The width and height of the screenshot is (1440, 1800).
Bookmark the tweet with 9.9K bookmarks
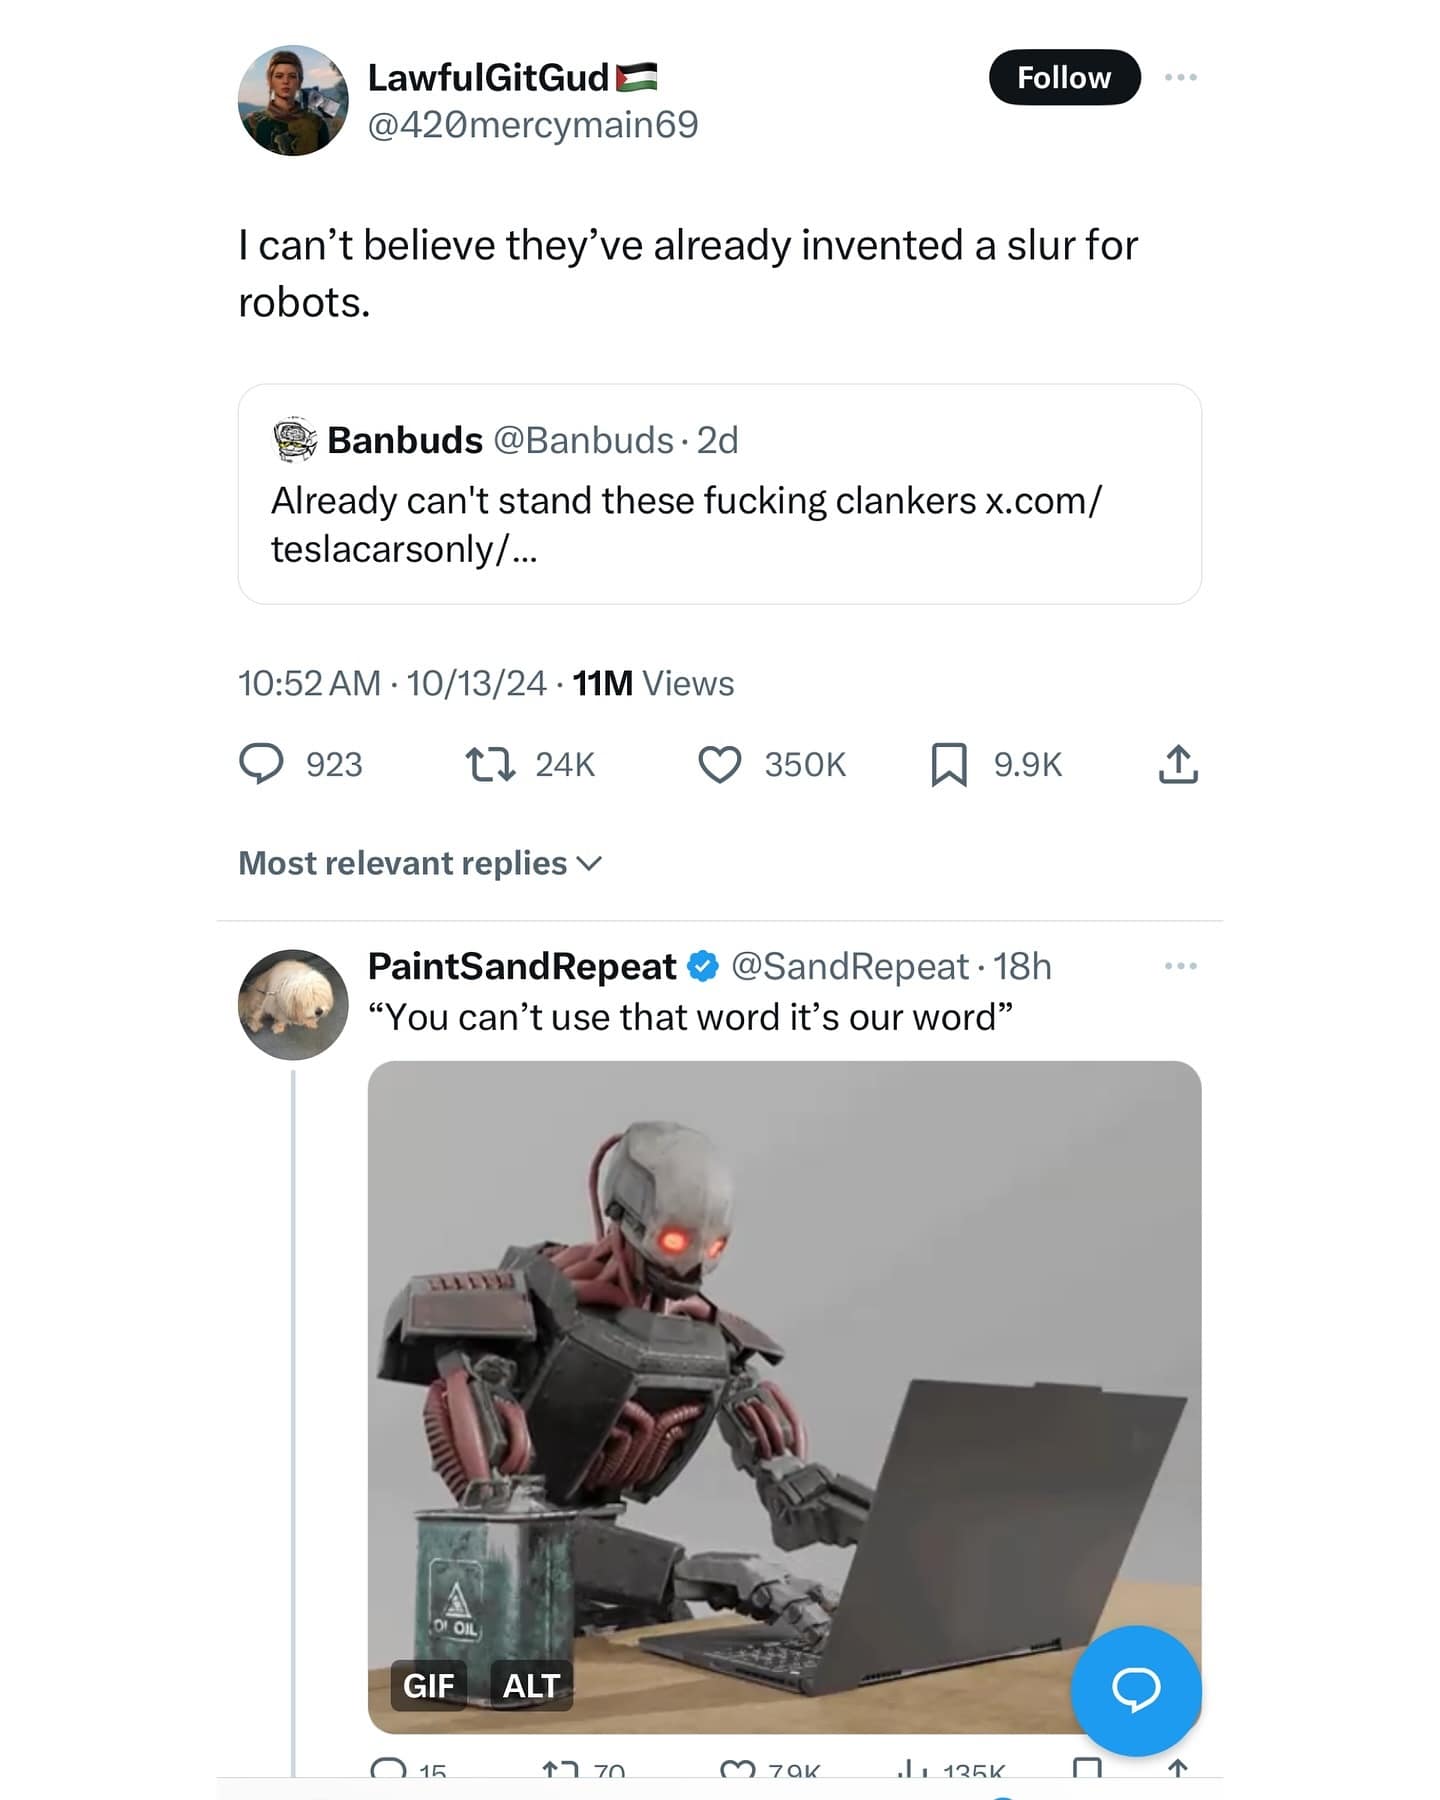coord(948,764)
